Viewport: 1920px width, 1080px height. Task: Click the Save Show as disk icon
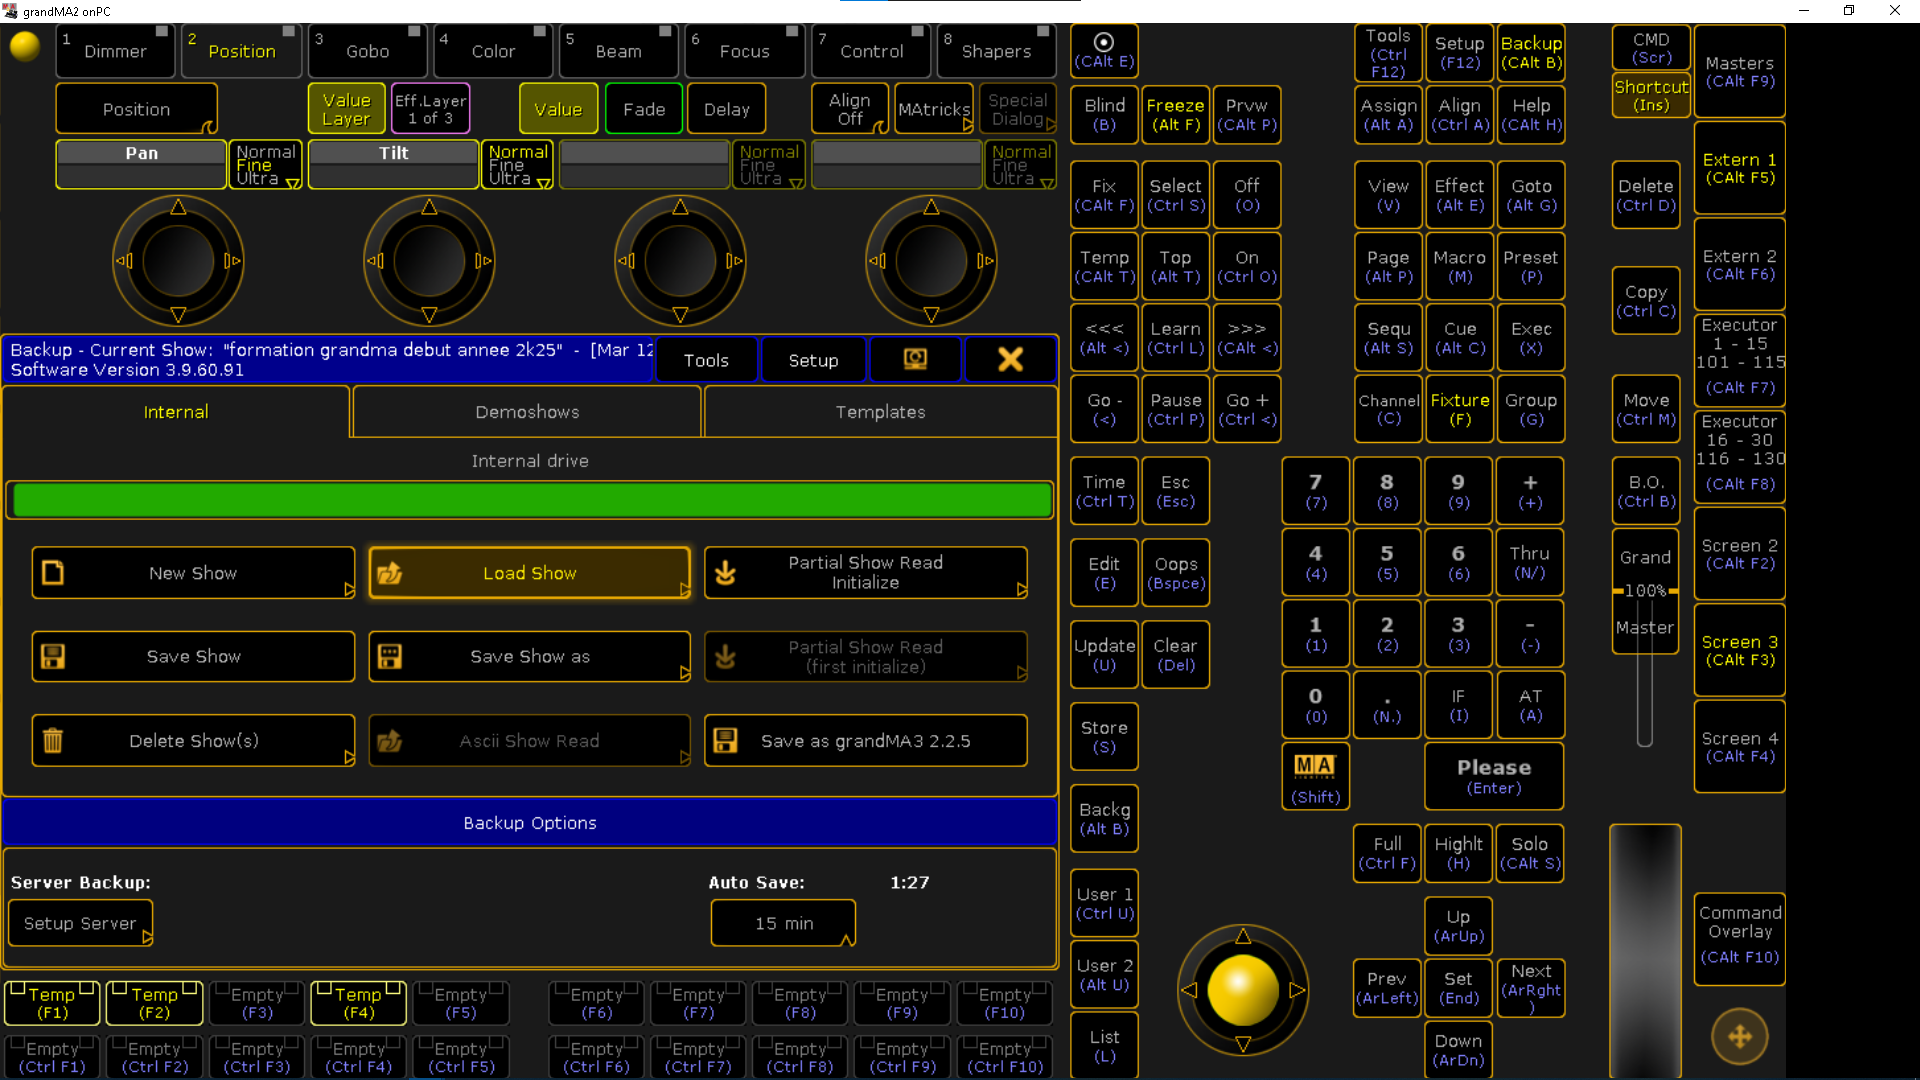tap(389, 656)
